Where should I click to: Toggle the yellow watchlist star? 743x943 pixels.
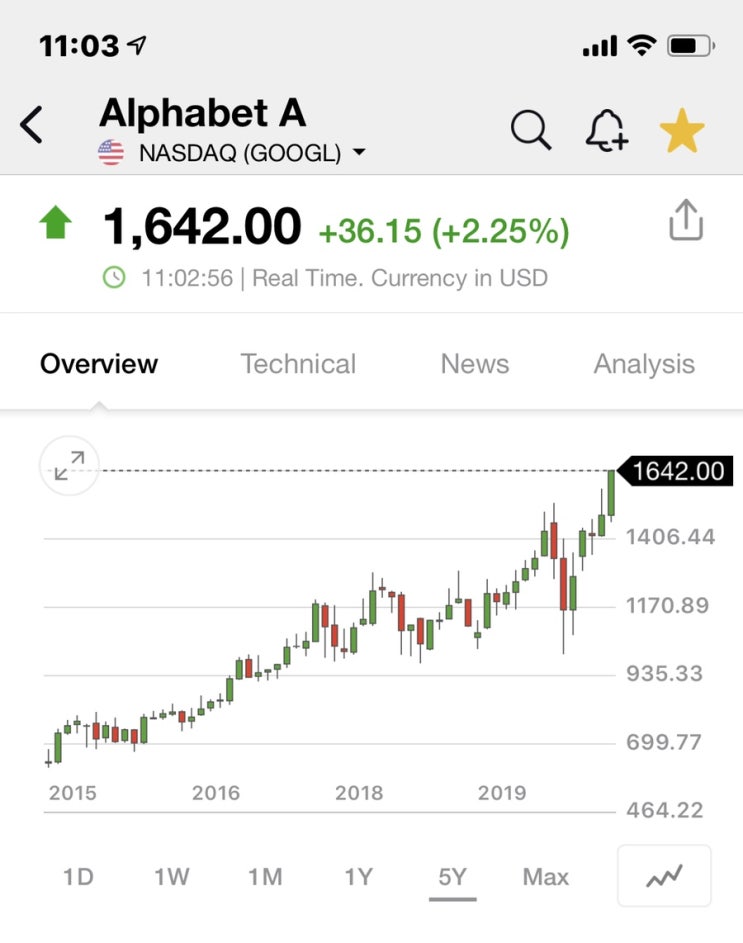point(682,130)
